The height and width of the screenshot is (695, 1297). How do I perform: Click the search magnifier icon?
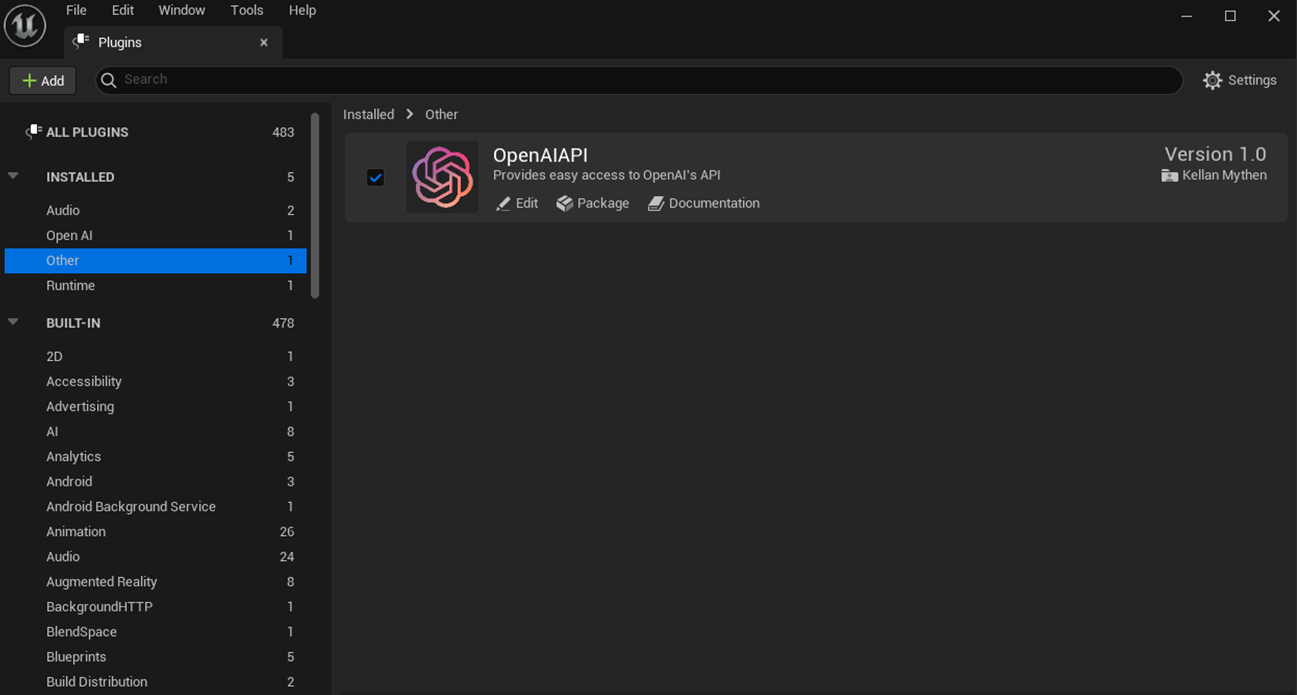pyautogui.click(x=108, y=79)
